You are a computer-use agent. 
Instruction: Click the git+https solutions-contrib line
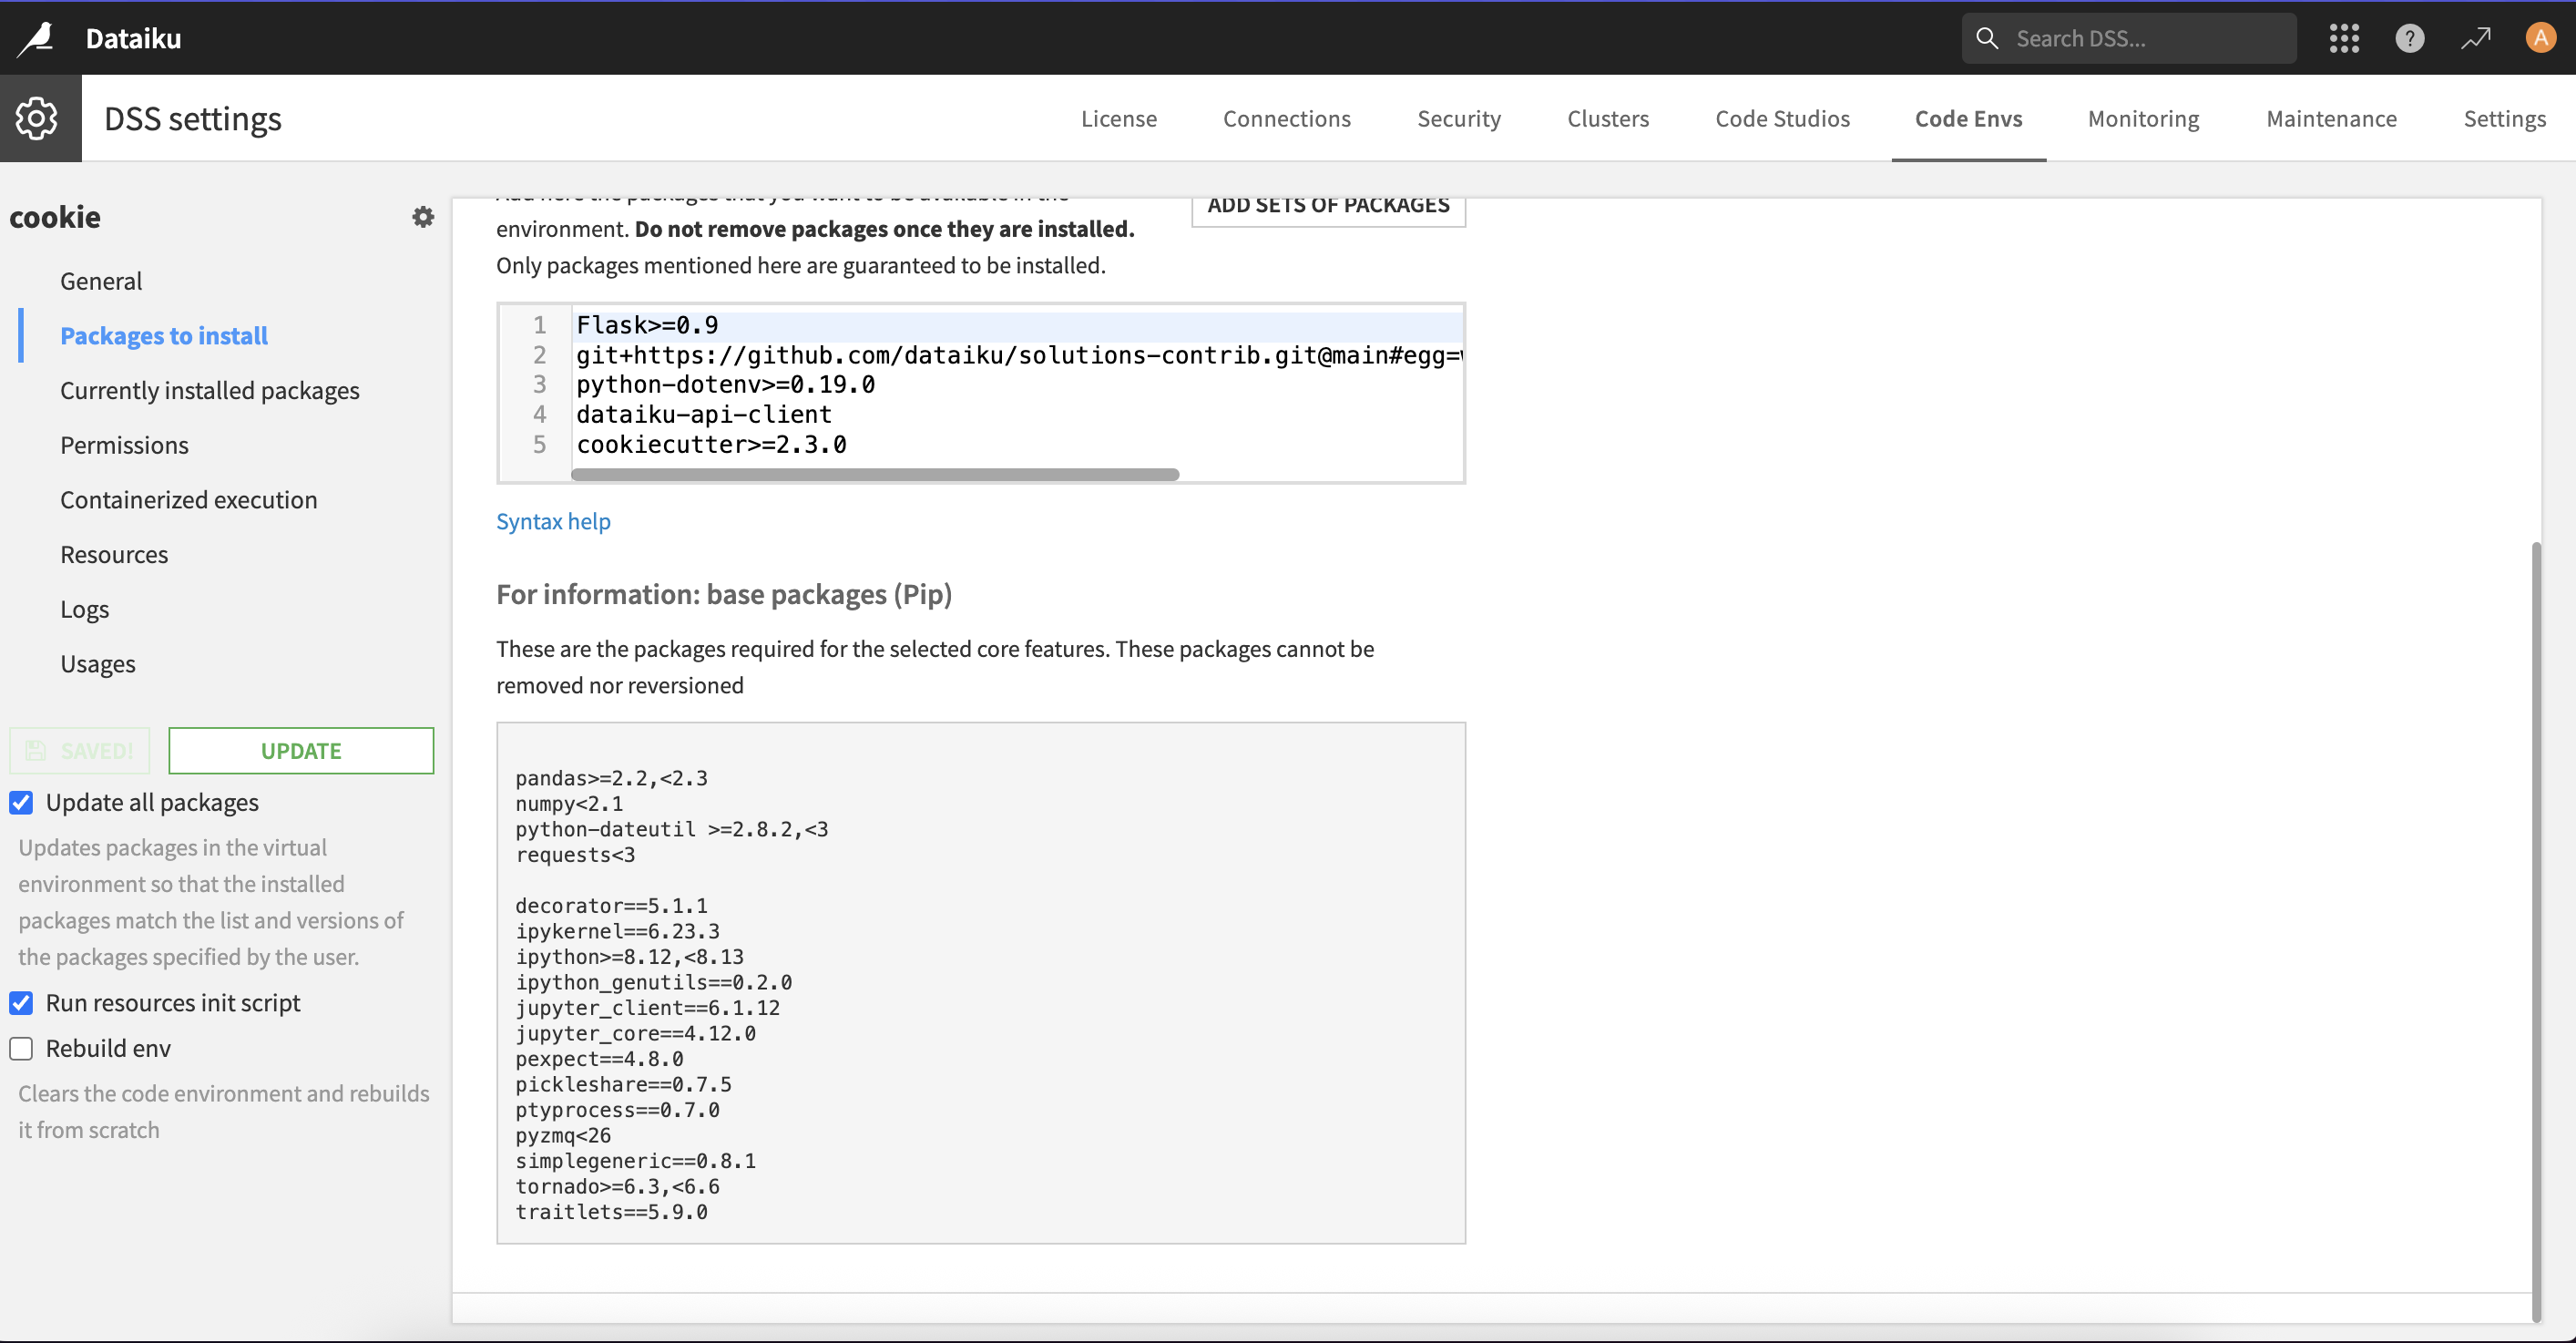point(1019,355)
